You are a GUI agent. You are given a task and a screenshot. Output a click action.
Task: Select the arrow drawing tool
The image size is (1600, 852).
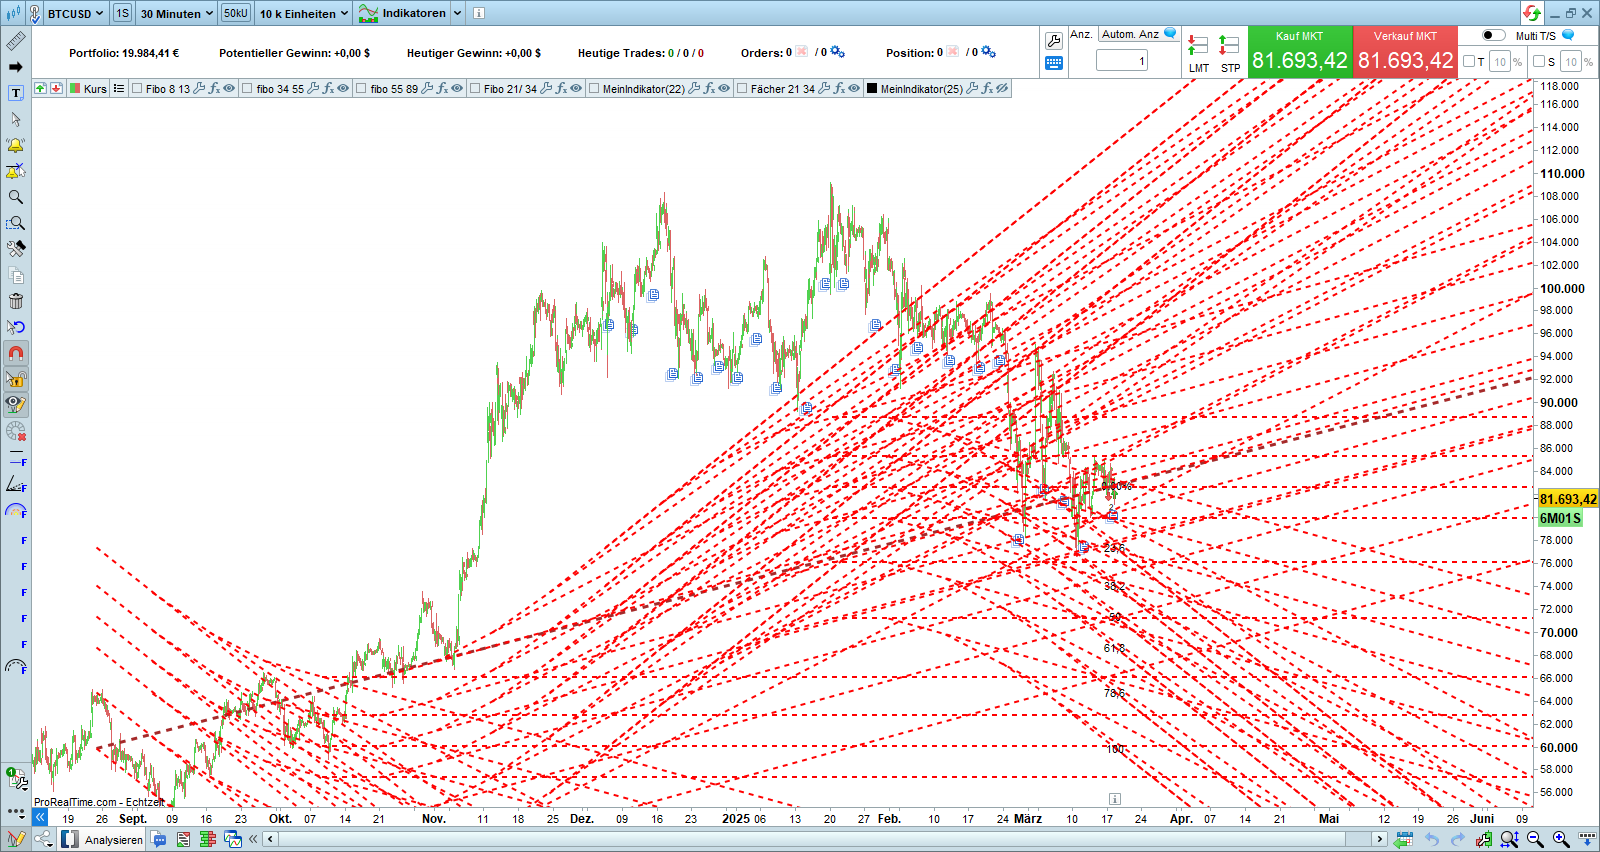coord(16,67)
